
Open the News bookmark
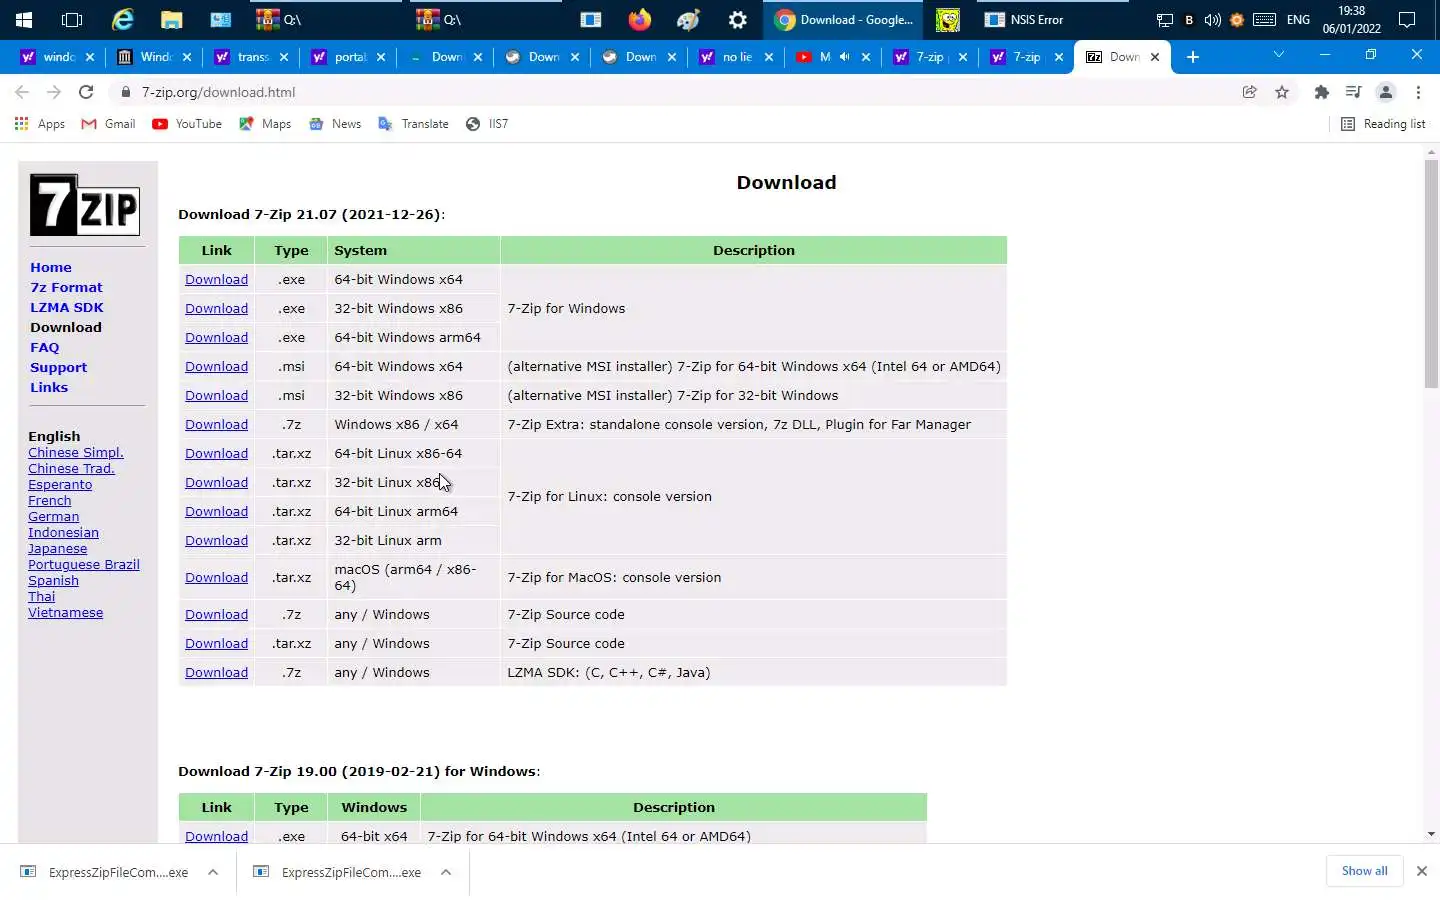(x=335, y=124)
